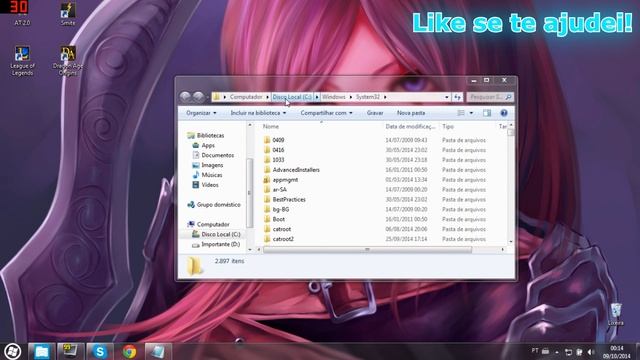Click the horizontal scrollbar of file list

[x=367, y=249]
